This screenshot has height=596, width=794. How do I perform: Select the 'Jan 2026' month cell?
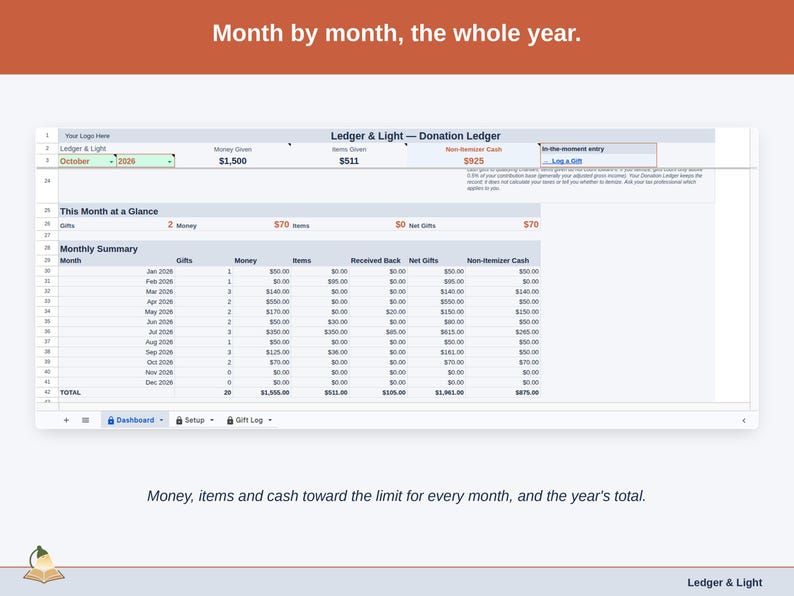[116, 271]
